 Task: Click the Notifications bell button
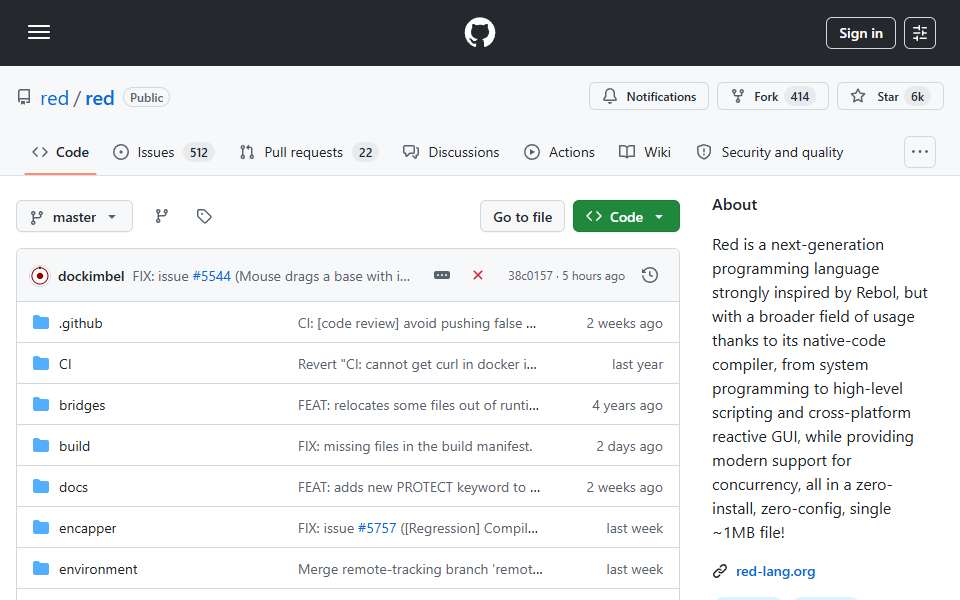(649, 97)
